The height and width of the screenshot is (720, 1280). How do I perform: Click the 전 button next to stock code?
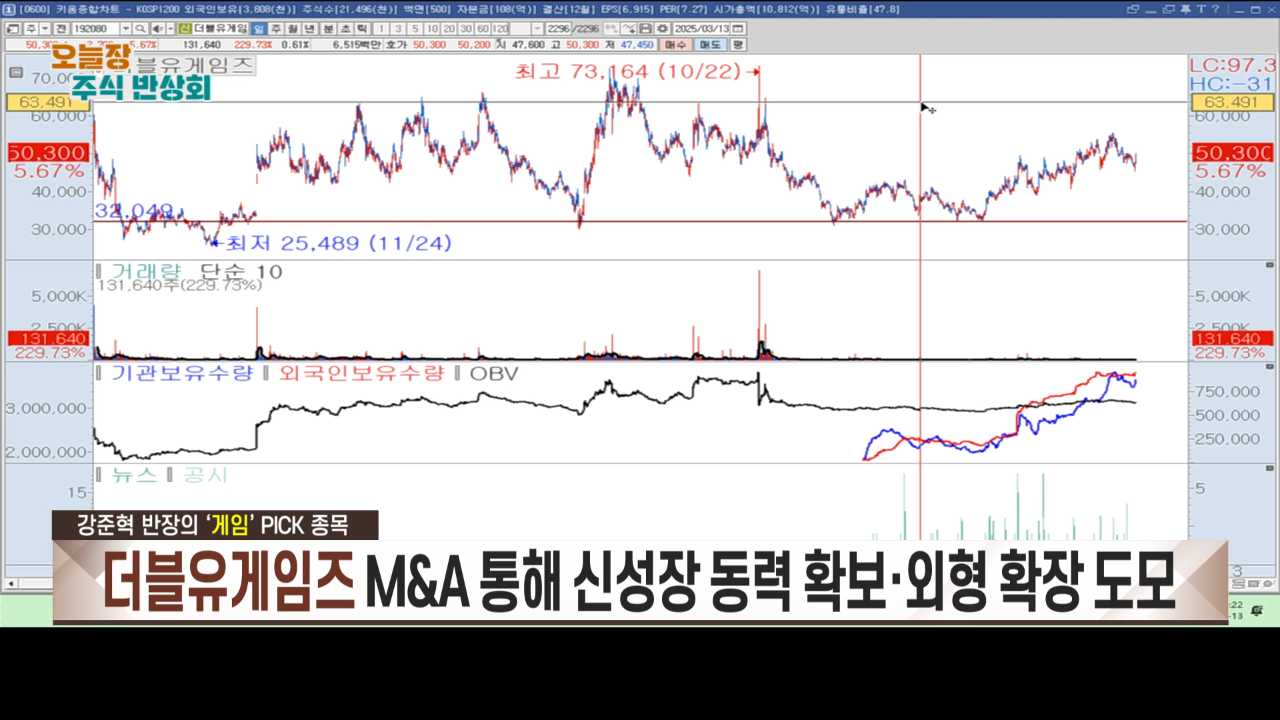click(x=60, y=29)
